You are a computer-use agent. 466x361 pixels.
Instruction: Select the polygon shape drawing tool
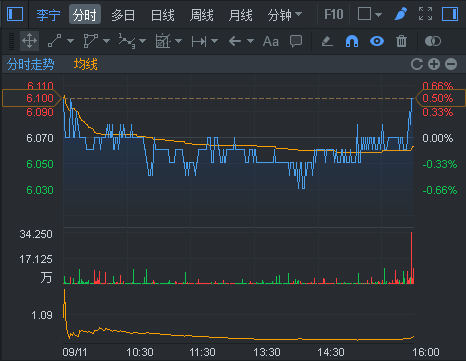tap(90, 41)
